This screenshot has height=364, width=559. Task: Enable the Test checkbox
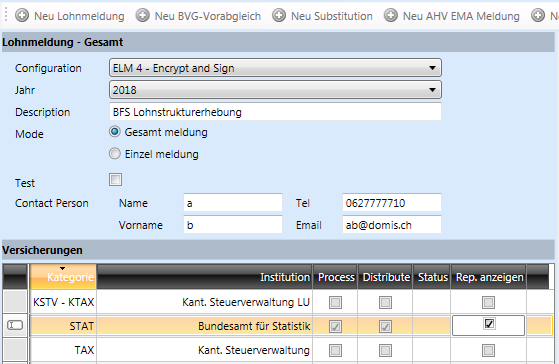116,180
